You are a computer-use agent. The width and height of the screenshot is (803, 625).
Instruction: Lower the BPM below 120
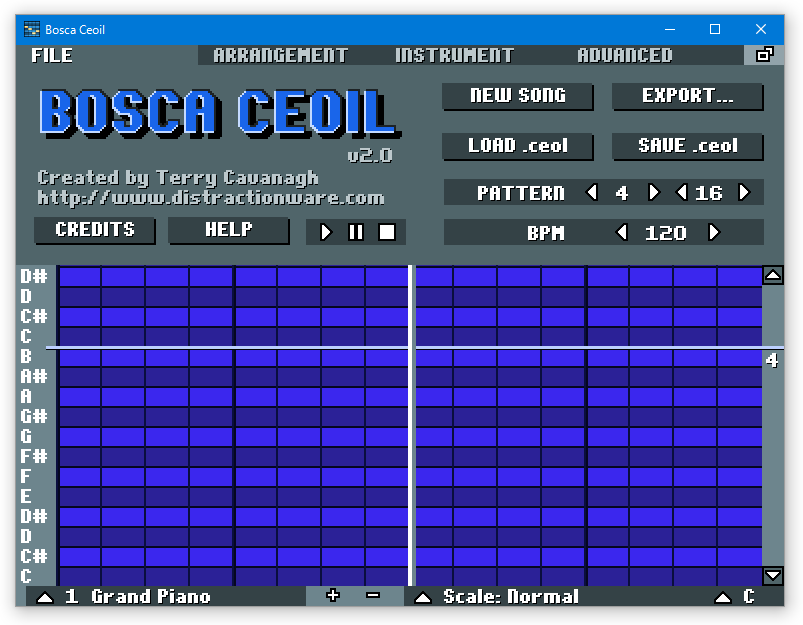tap(622, 232)
